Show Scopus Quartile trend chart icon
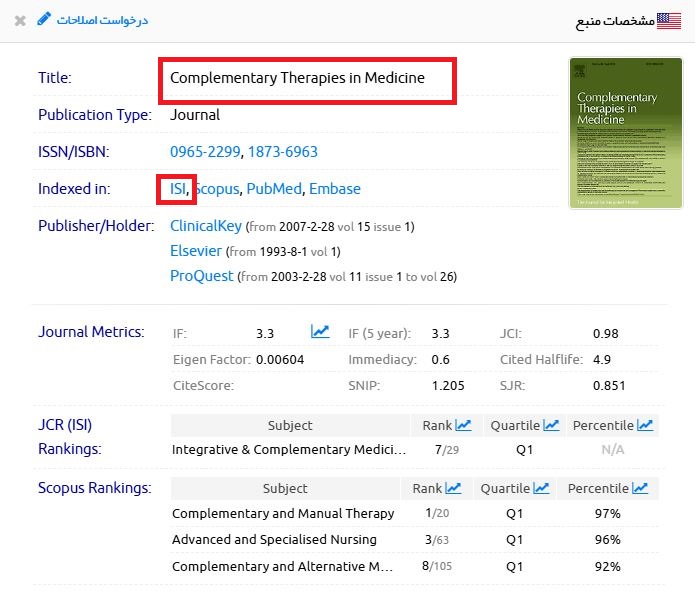 541,488
